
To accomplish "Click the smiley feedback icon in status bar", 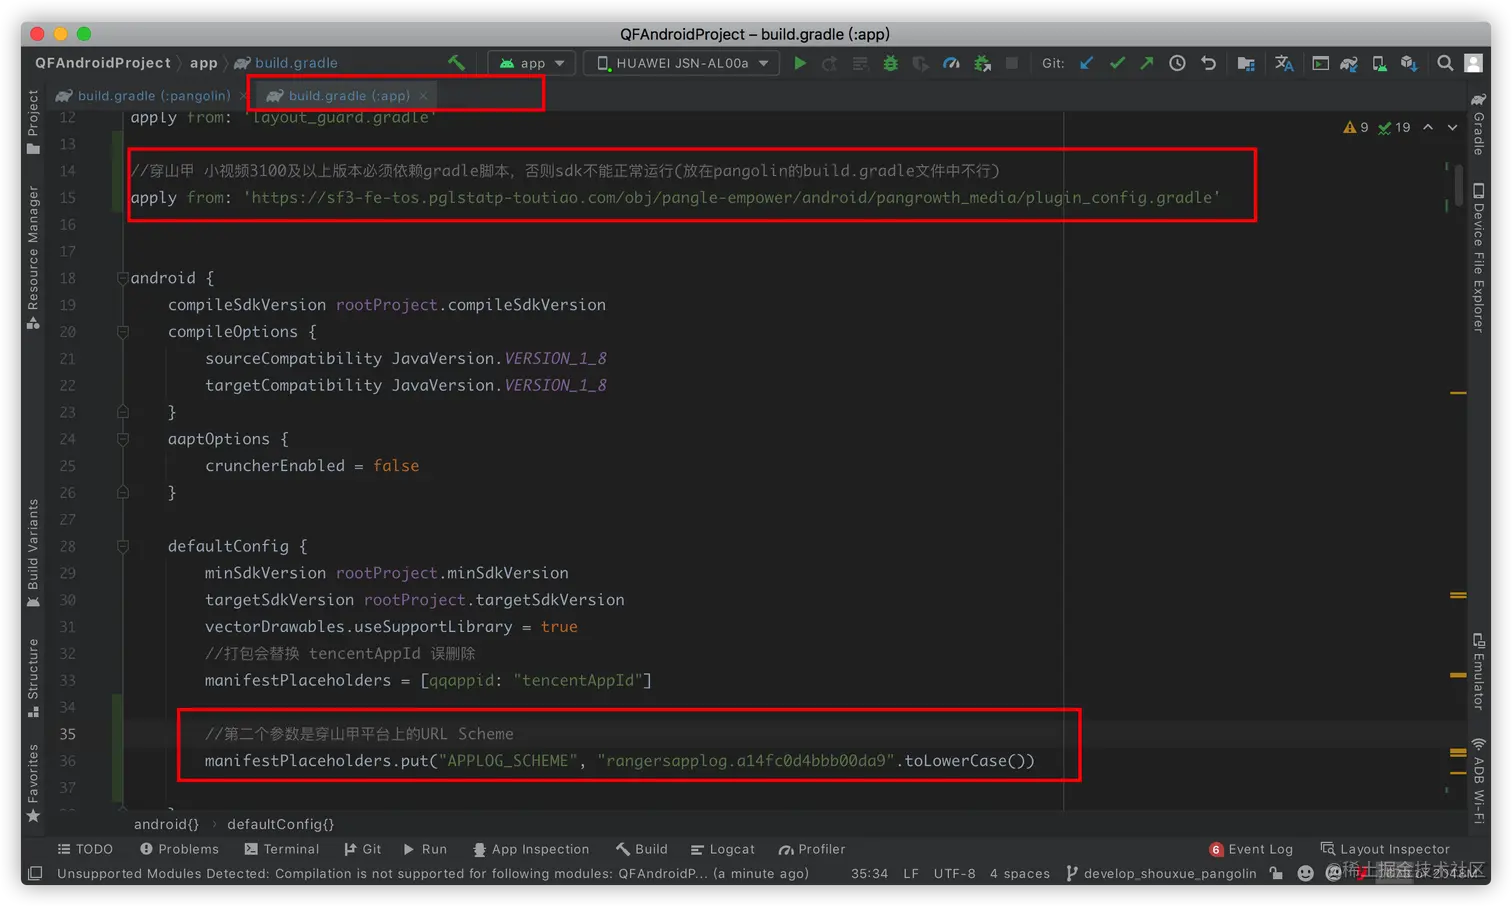I will 1305,873.
